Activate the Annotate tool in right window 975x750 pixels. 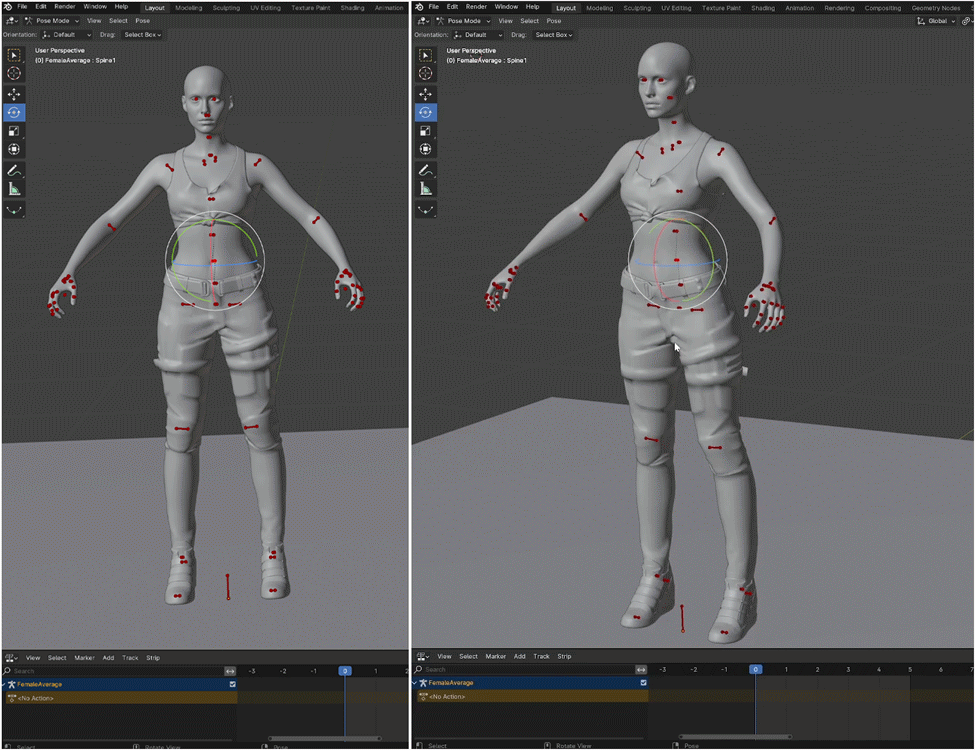tap(426, 170)
